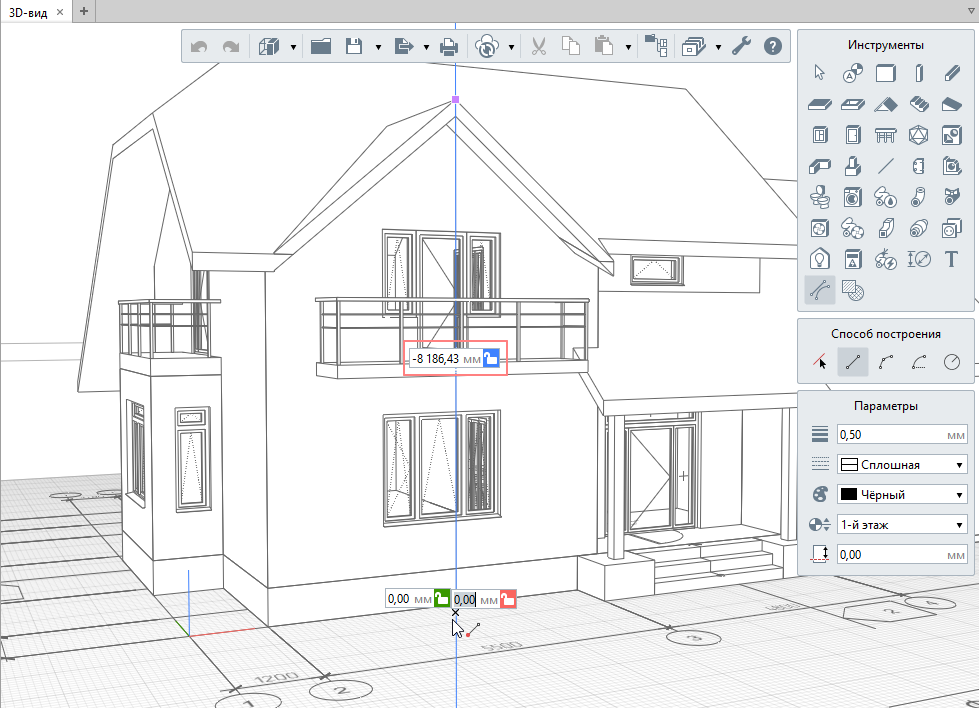The width and height of the screenshot is (979, 708).
Task: Select the Window tool
Action: click(x=820, y=135)
